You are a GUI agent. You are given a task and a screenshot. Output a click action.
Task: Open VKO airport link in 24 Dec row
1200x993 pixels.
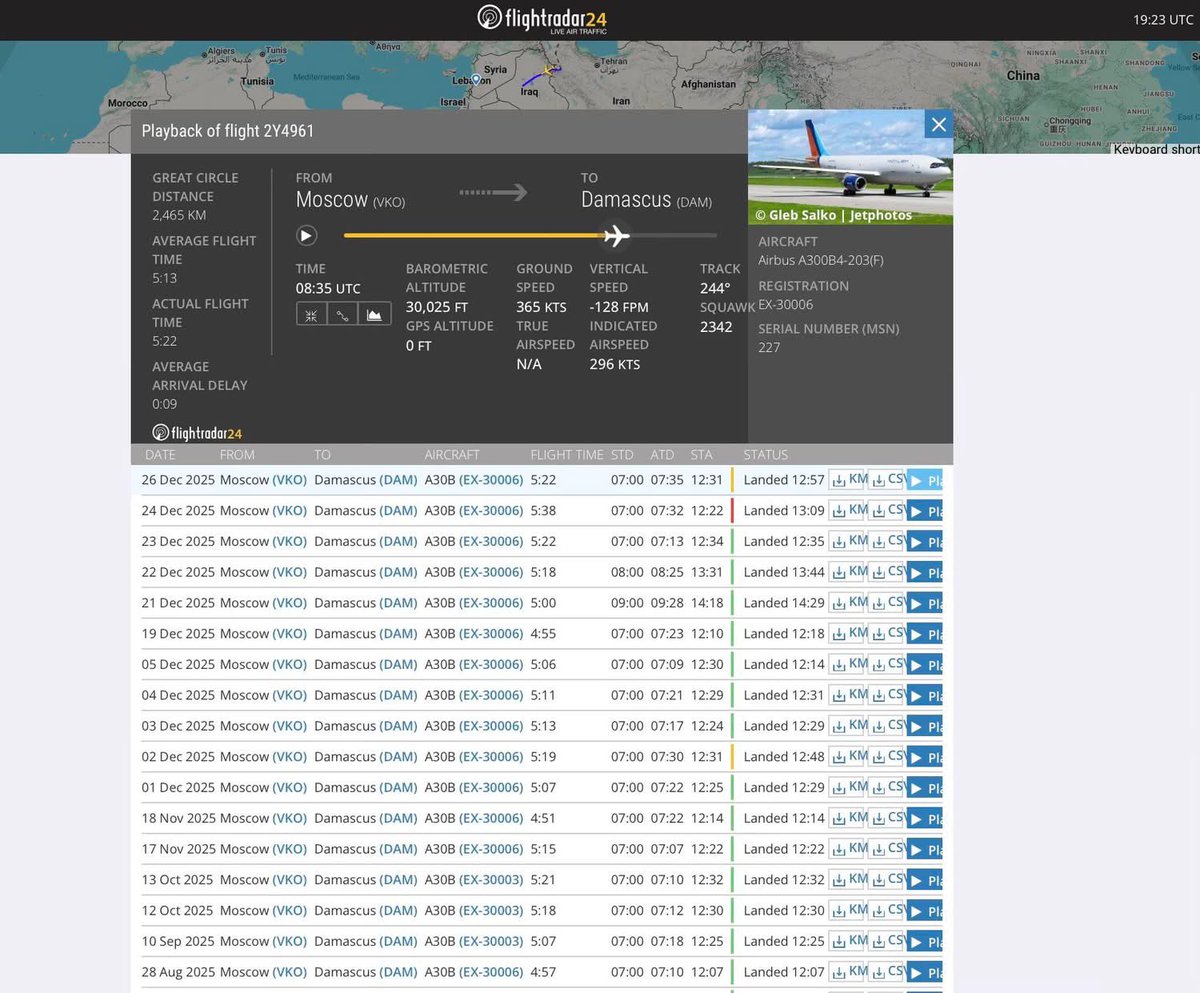click(x=290, y=511)
